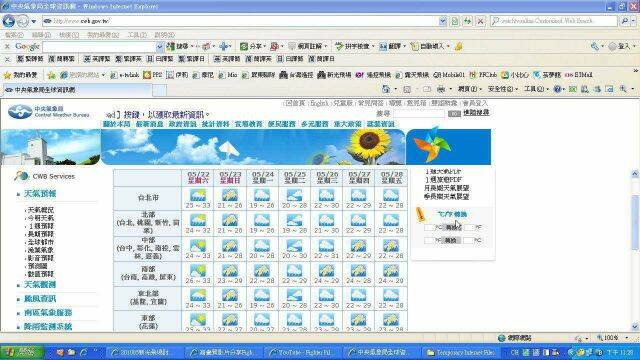
Task: Click the Central Weather Bureau logo
Action: pyautogui.click(x=49, y=111)
